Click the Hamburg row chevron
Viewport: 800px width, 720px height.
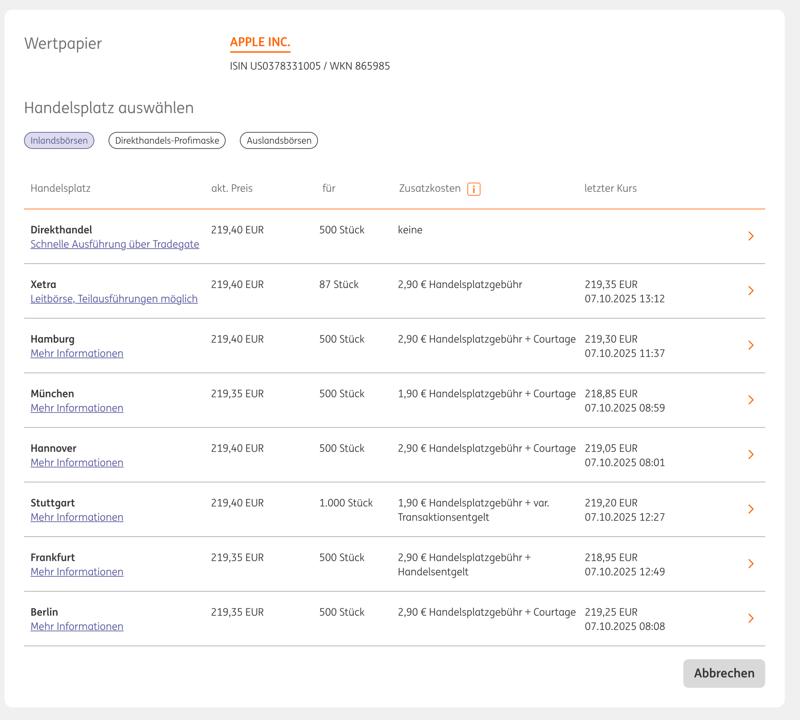[750, 345]
